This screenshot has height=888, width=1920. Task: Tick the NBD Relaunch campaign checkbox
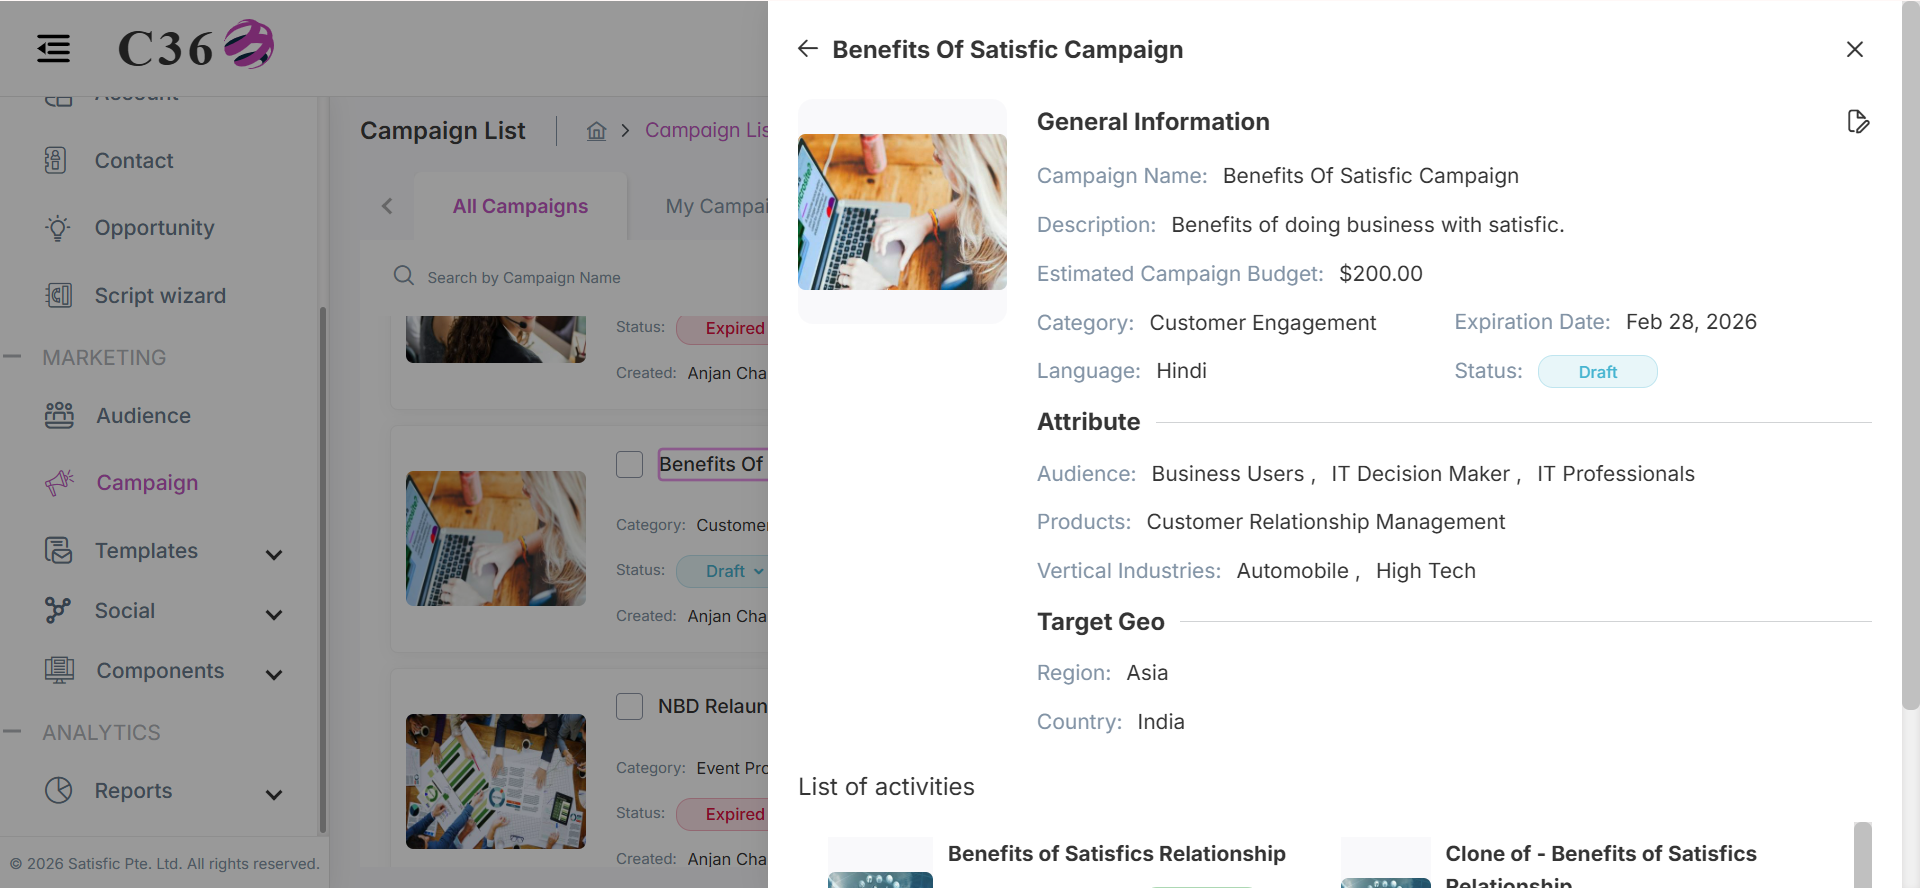(629, 707)
